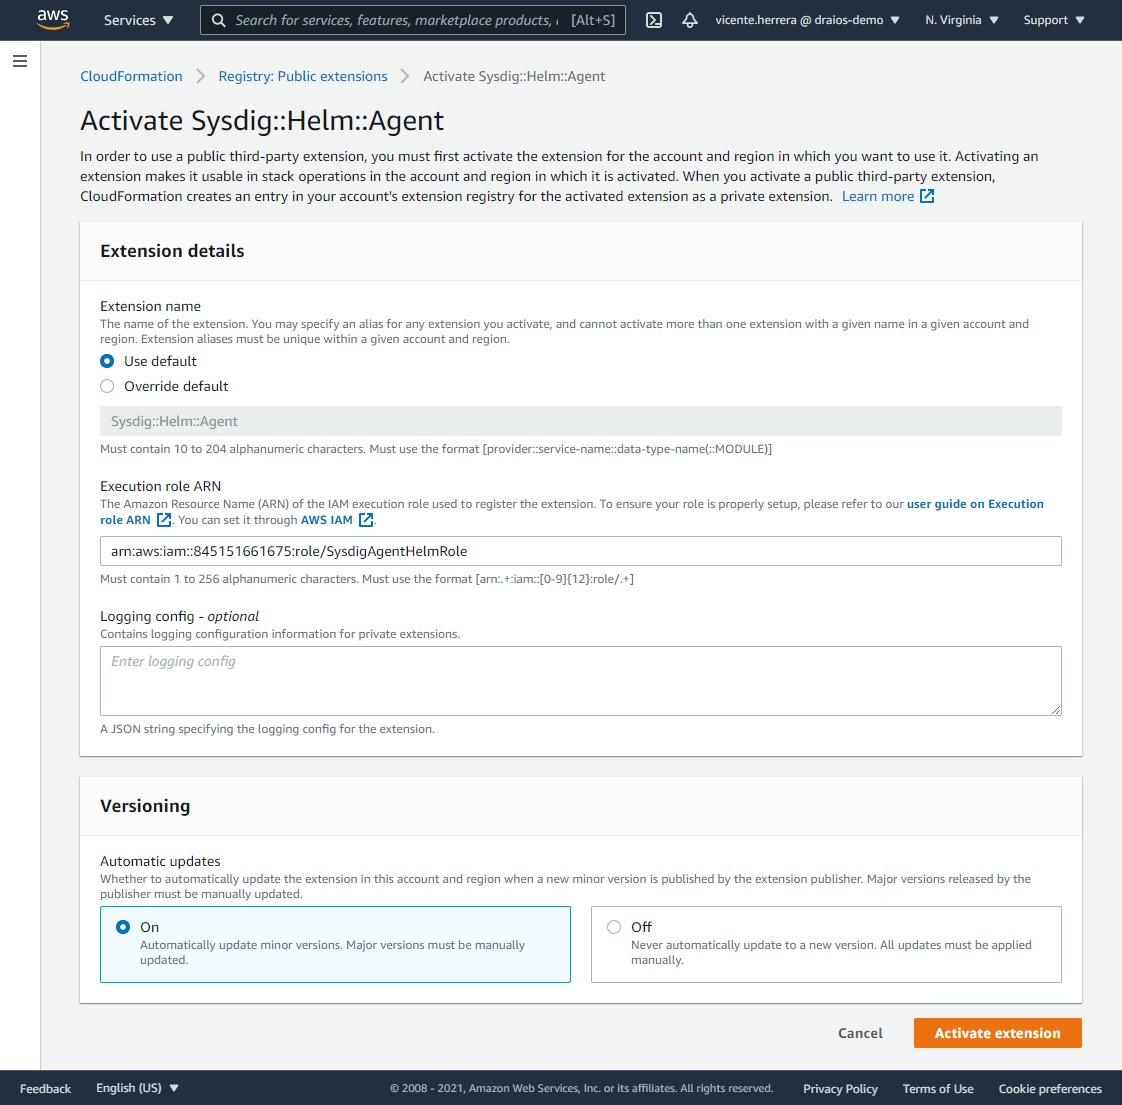
Task: Open the AWS home logo
Action: coord(53,19)
